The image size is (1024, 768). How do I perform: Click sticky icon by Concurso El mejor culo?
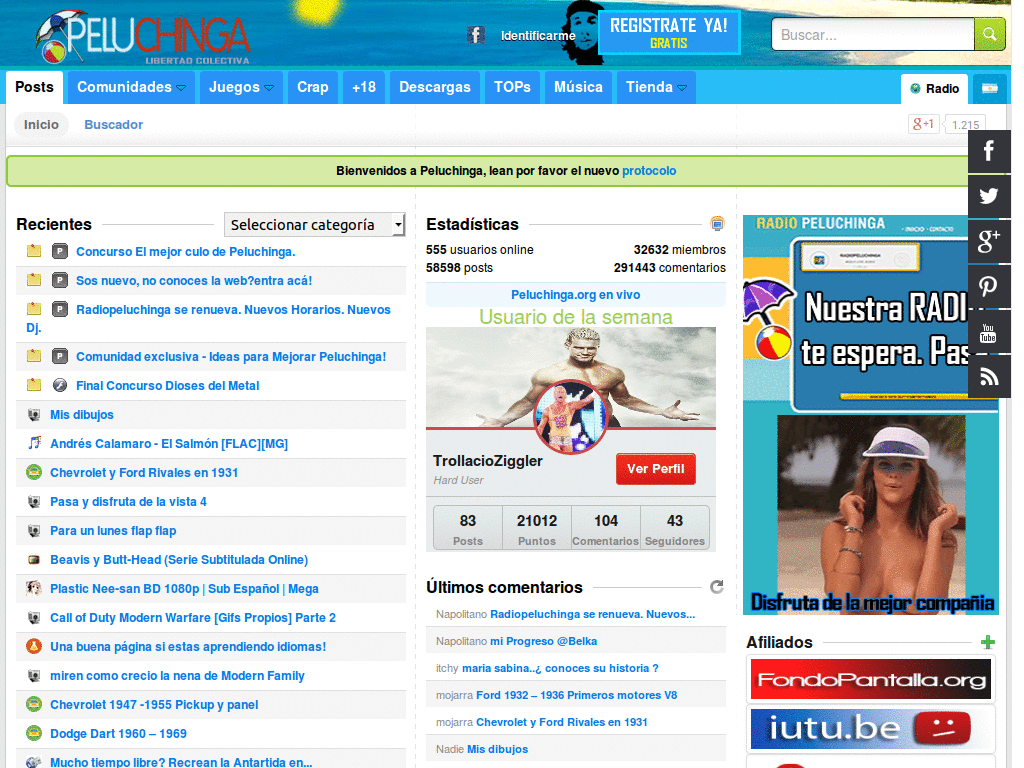[34, 251]
